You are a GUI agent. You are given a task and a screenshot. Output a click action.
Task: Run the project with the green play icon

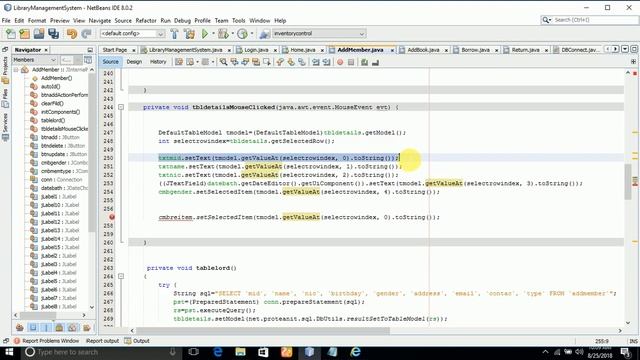coord(205,33)
